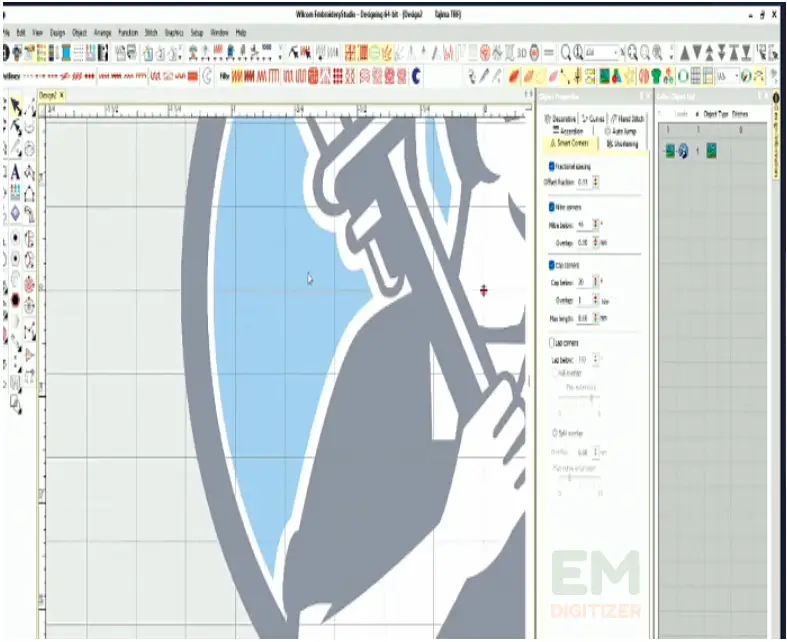This screenshot has height=642, width=787.
Task: Choose the Reshape Object tool below Select
Action: tap(16, 127)
